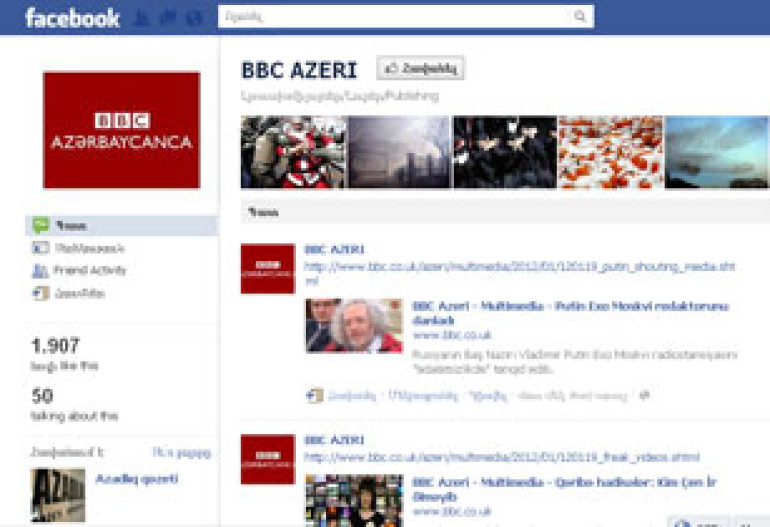Viewport: 770px width, 527px height.
Task: Click the see all link in Likes section
Action: click(x=182, y=452)
